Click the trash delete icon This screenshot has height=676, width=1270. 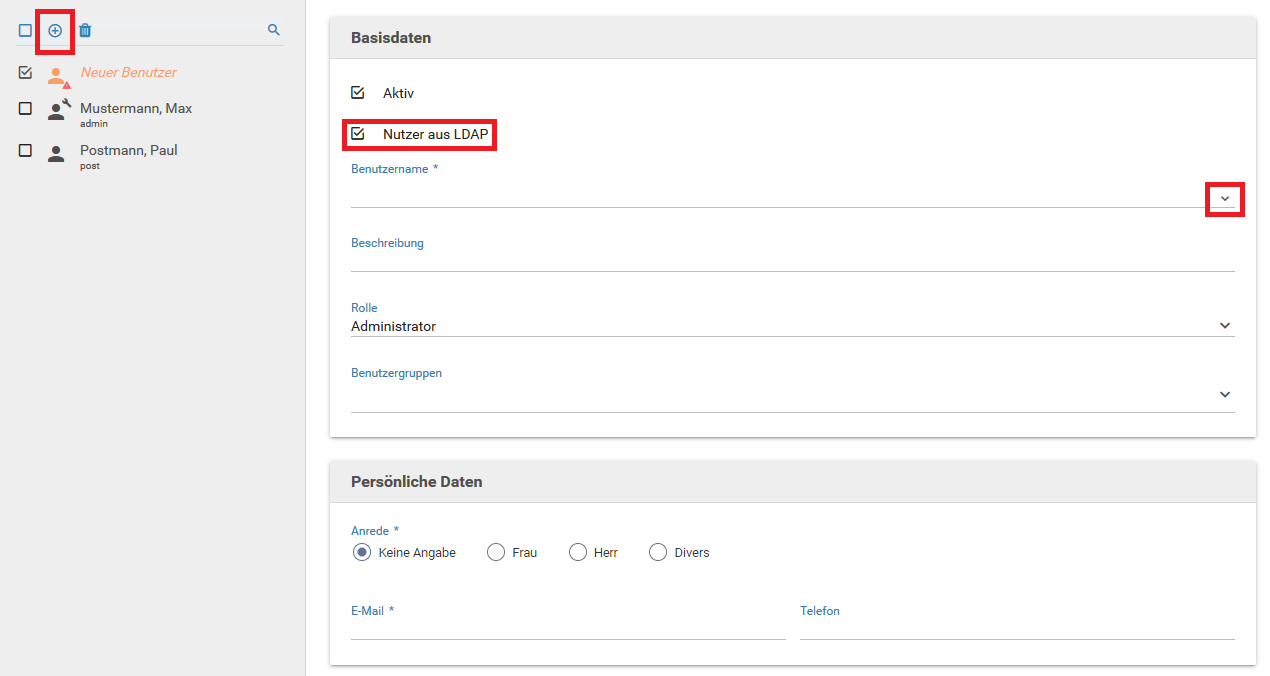[85, 31]
